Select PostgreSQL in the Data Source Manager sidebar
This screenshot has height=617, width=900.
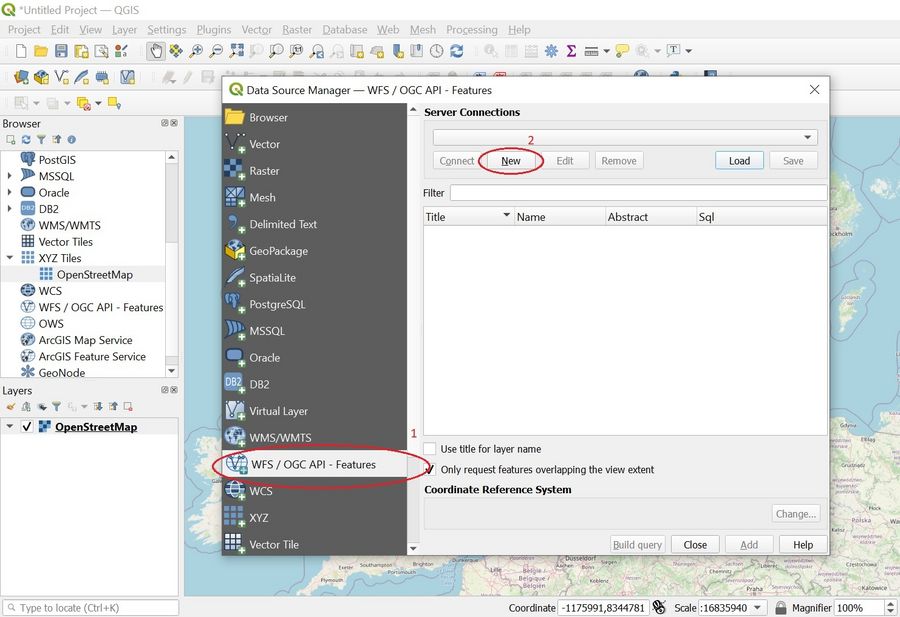coord(277,304)
